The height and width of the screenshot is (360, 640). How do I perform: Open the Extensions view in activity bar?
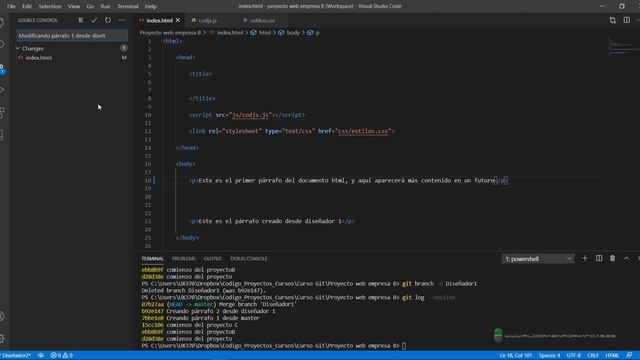click(2, 112)
